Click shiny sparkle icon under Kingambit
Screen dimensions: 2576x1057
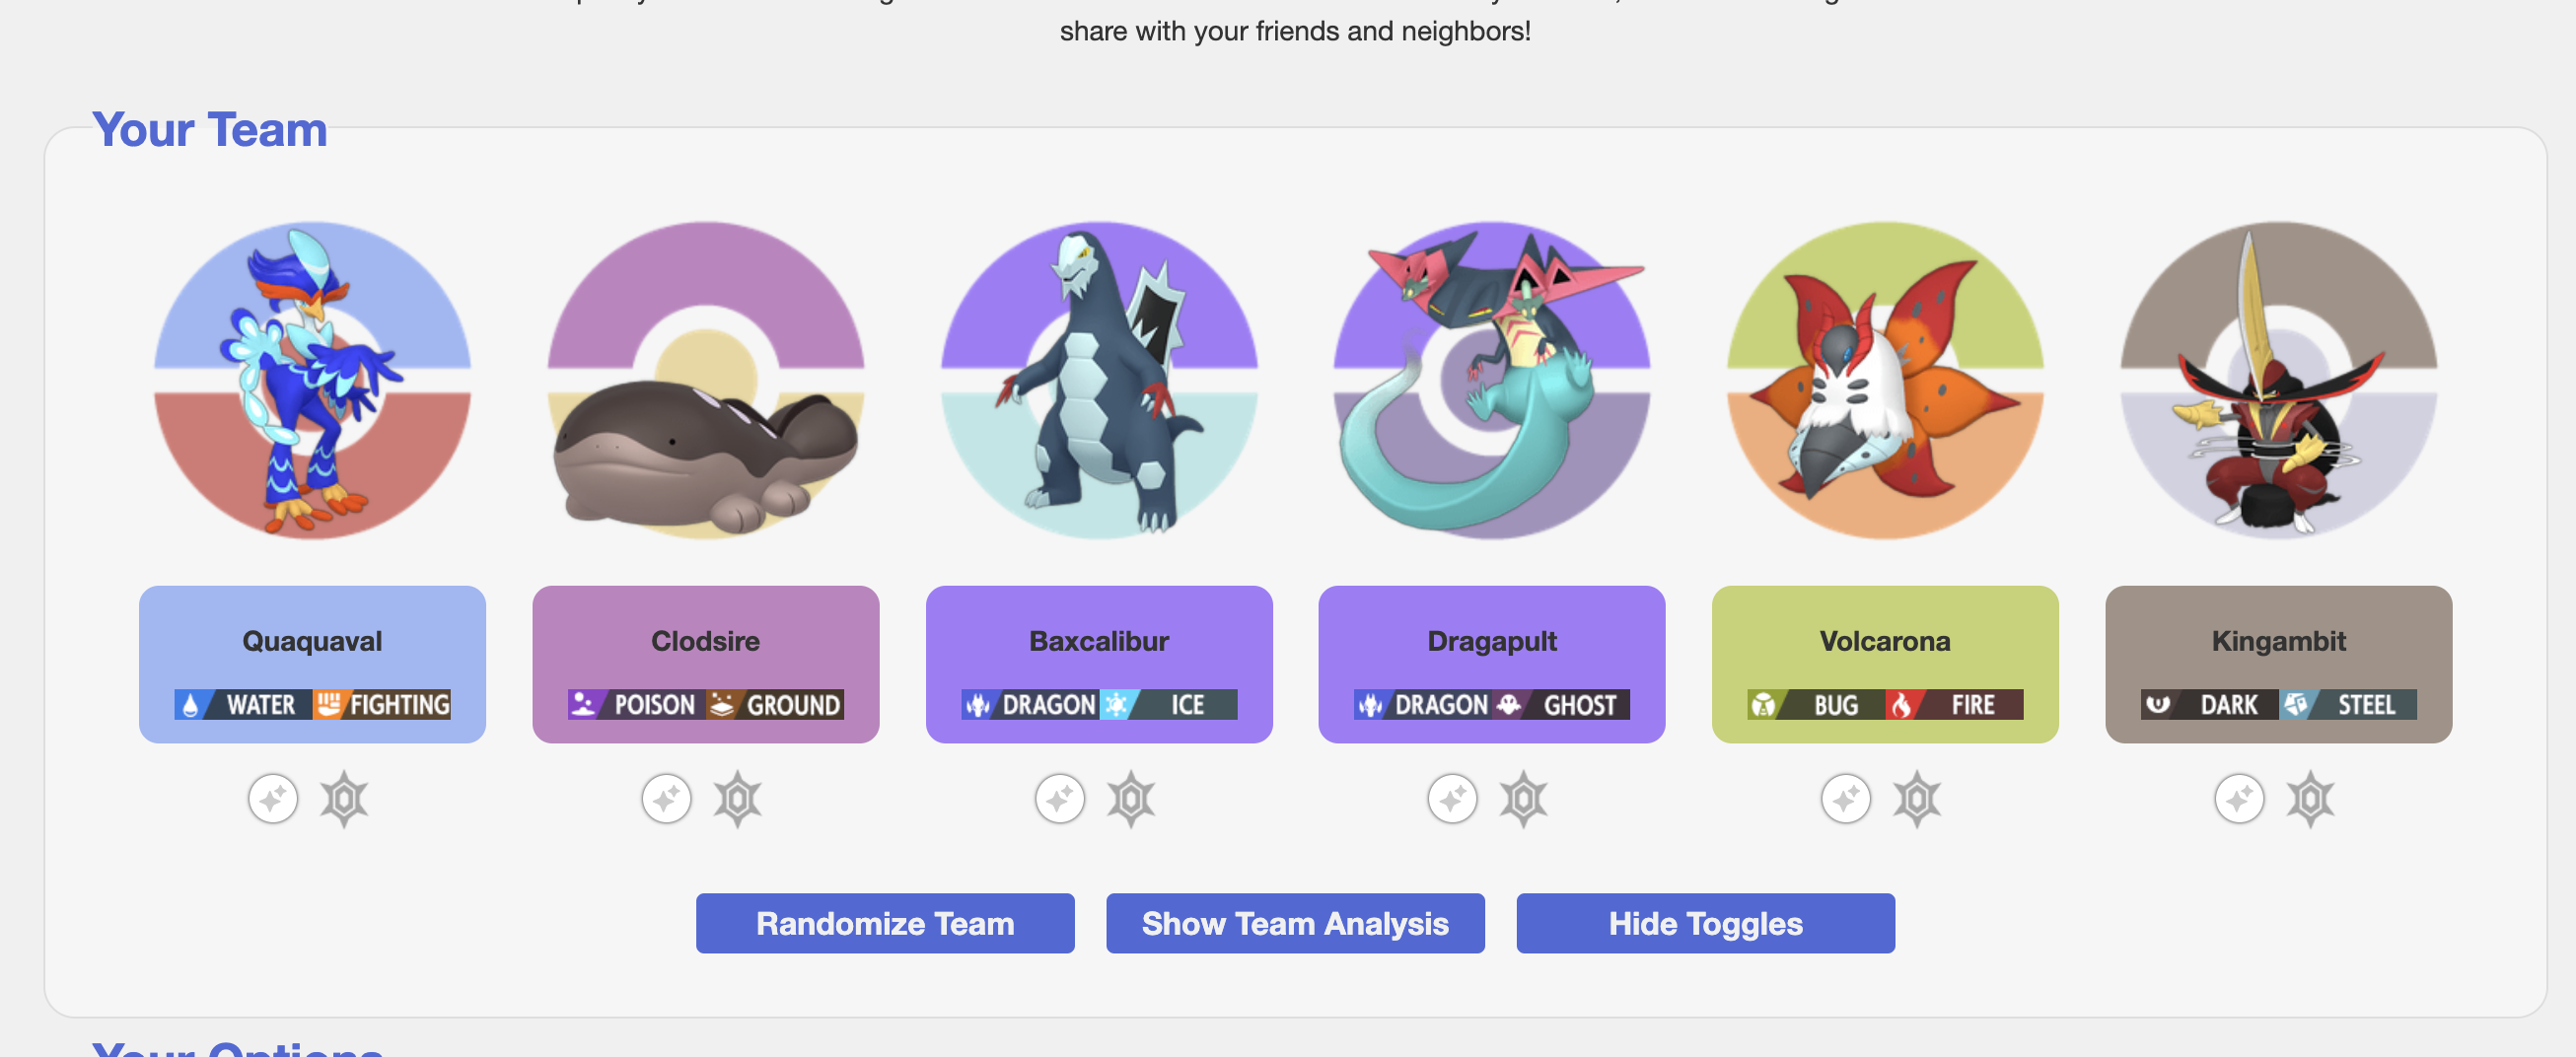(2240, 799)
